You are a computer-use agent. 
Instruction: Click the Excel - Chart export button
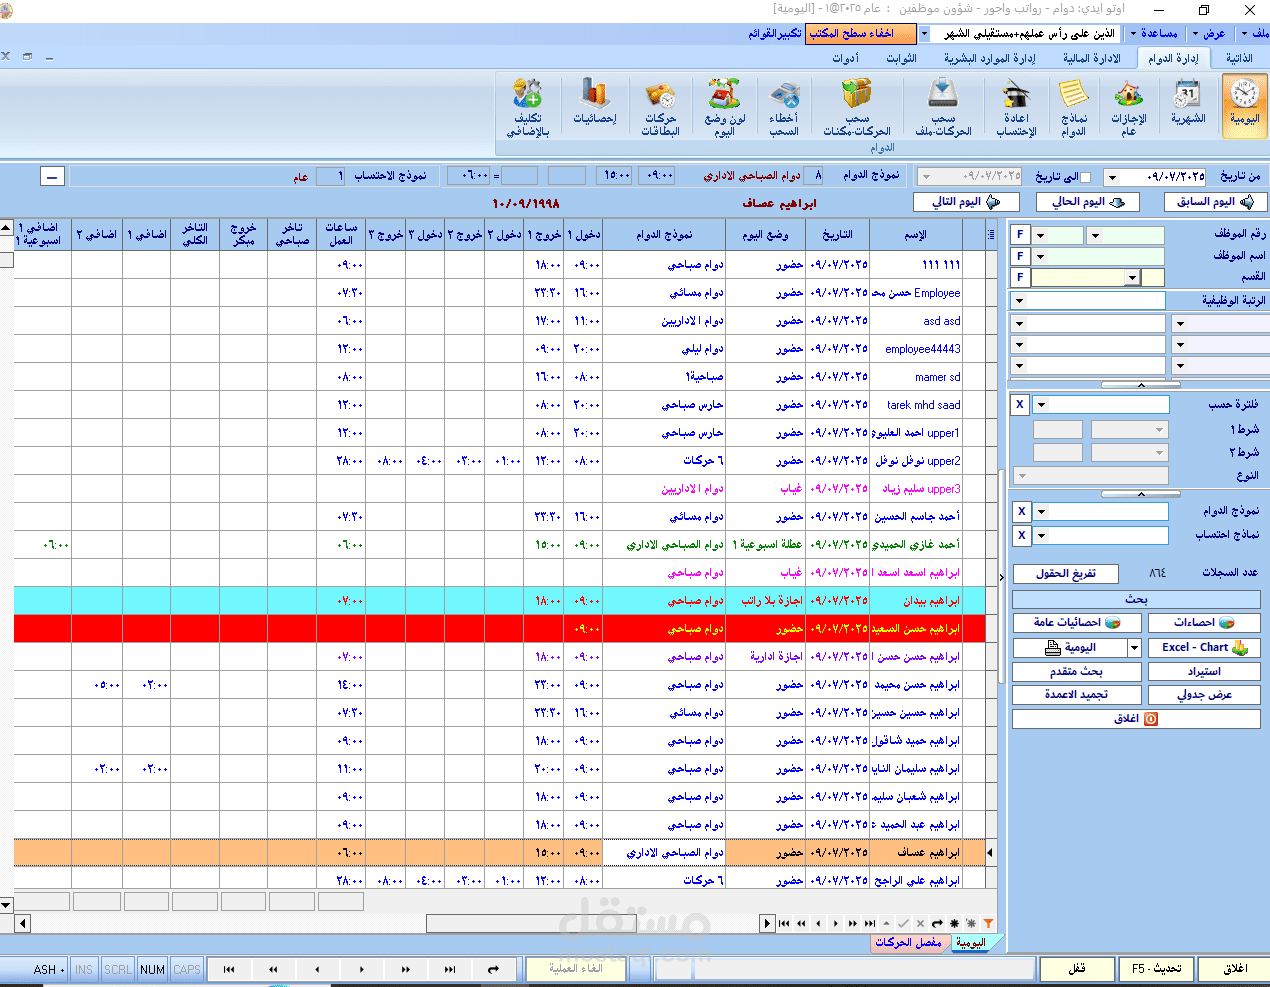(x=1204, y=648)
